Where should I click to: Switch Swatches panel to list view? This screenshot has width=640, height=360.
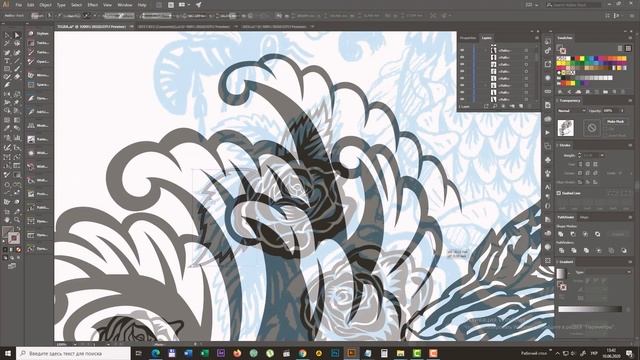coord(620,48)
